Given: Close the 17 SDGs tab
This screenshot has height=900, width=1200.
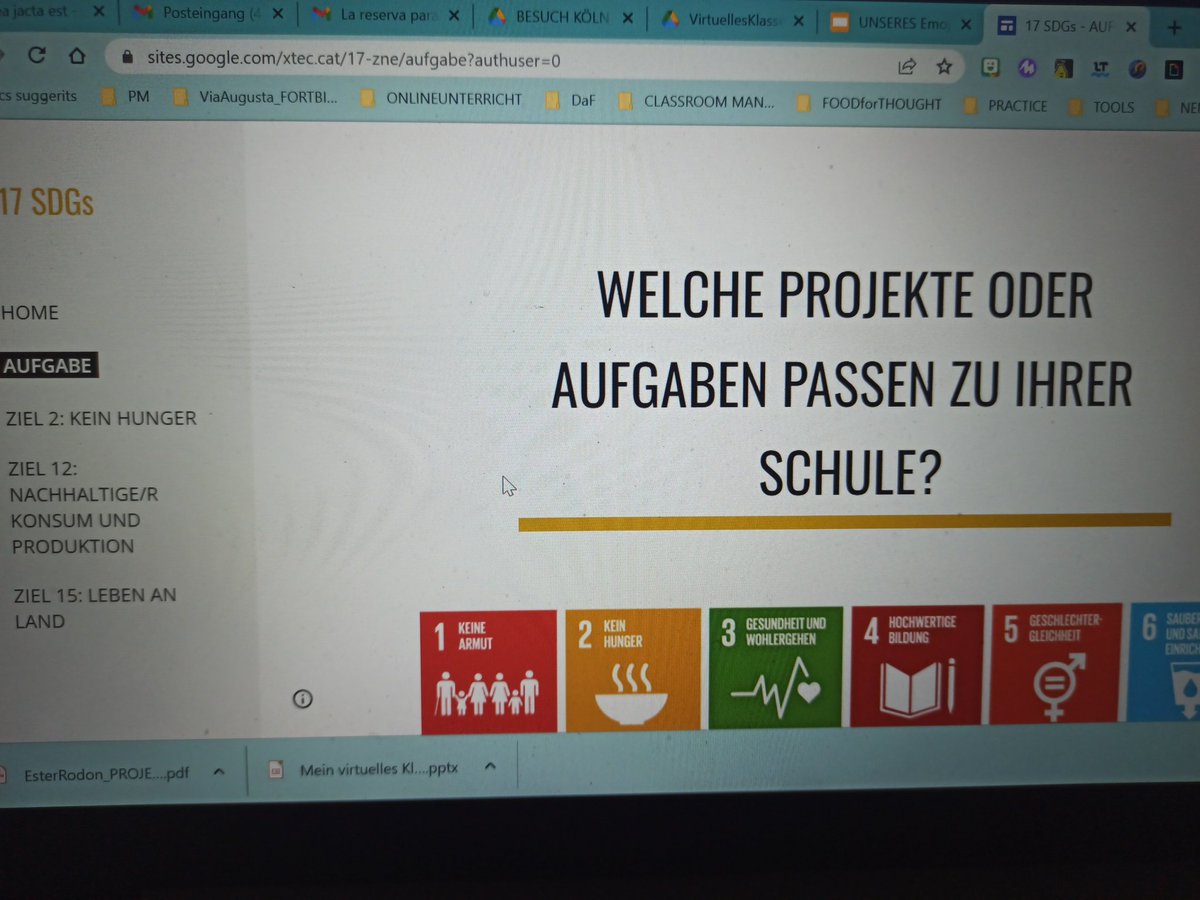Looking at the screenshot, I should [x=1129, y=26].
